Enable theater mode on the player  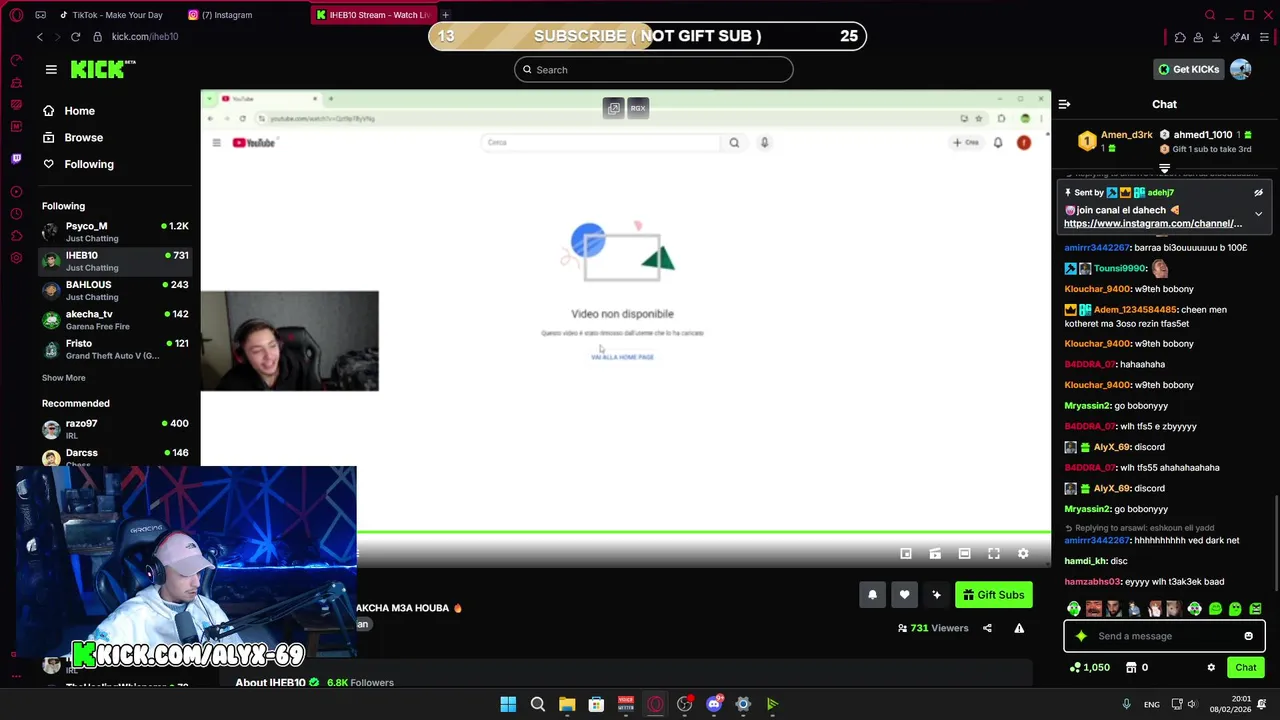pos(964,553)
